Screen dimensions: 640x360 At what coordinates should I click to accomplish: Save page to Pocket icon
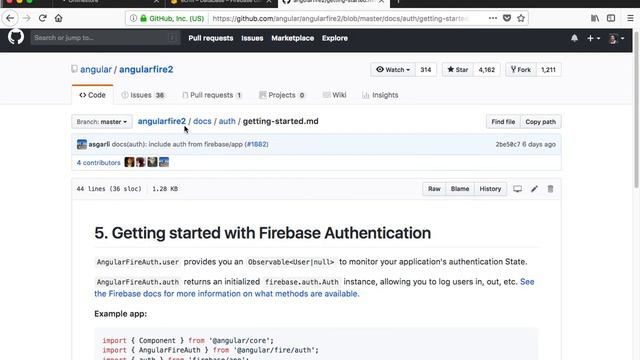[507, 18]
